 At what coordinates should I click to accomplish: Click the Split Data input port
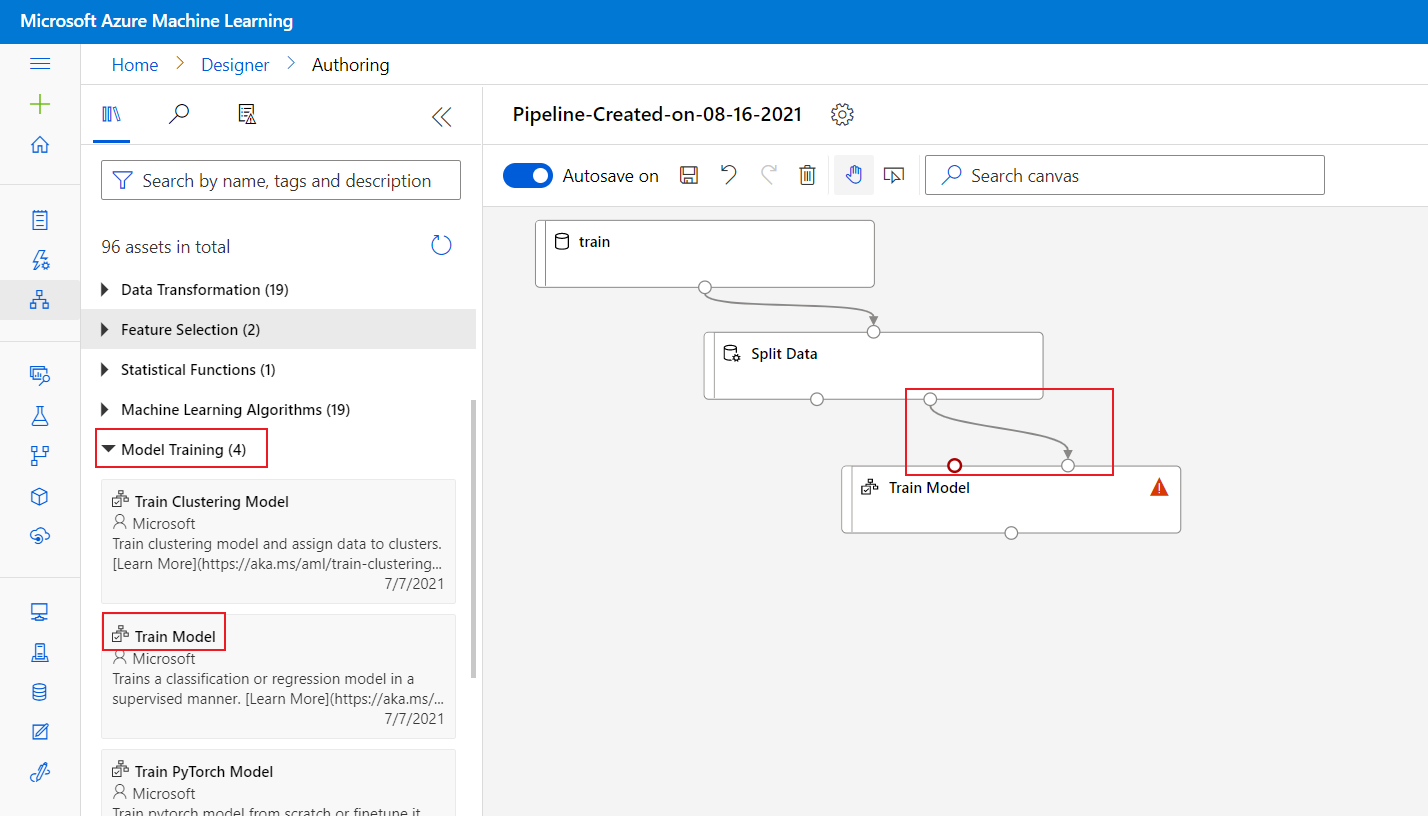pos(873,331)
